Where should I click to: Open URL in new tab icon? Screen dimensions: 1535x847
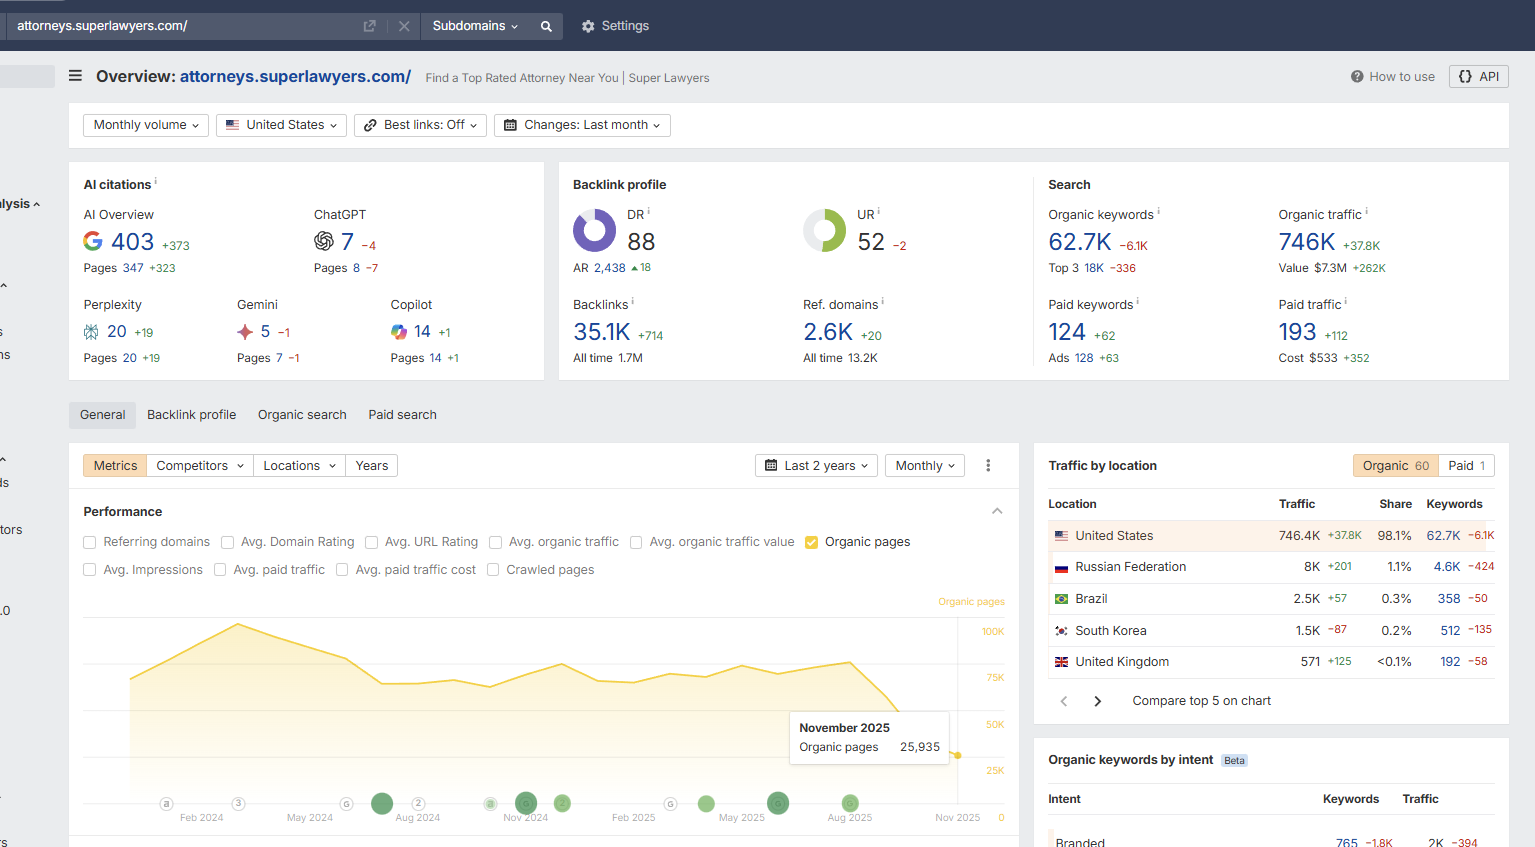pos(369,26)
